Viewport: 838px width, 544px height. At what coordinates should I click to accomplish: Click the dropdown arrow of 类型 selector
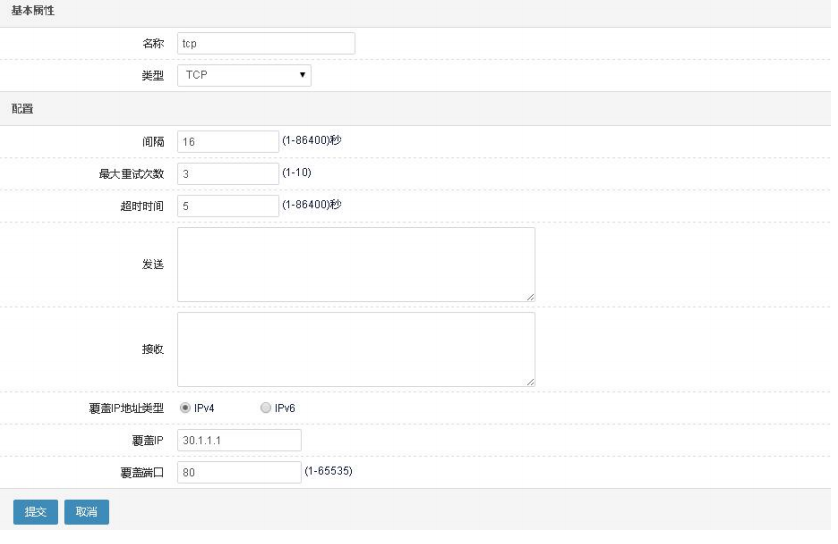pyautogui.click(x=302, y=75)
